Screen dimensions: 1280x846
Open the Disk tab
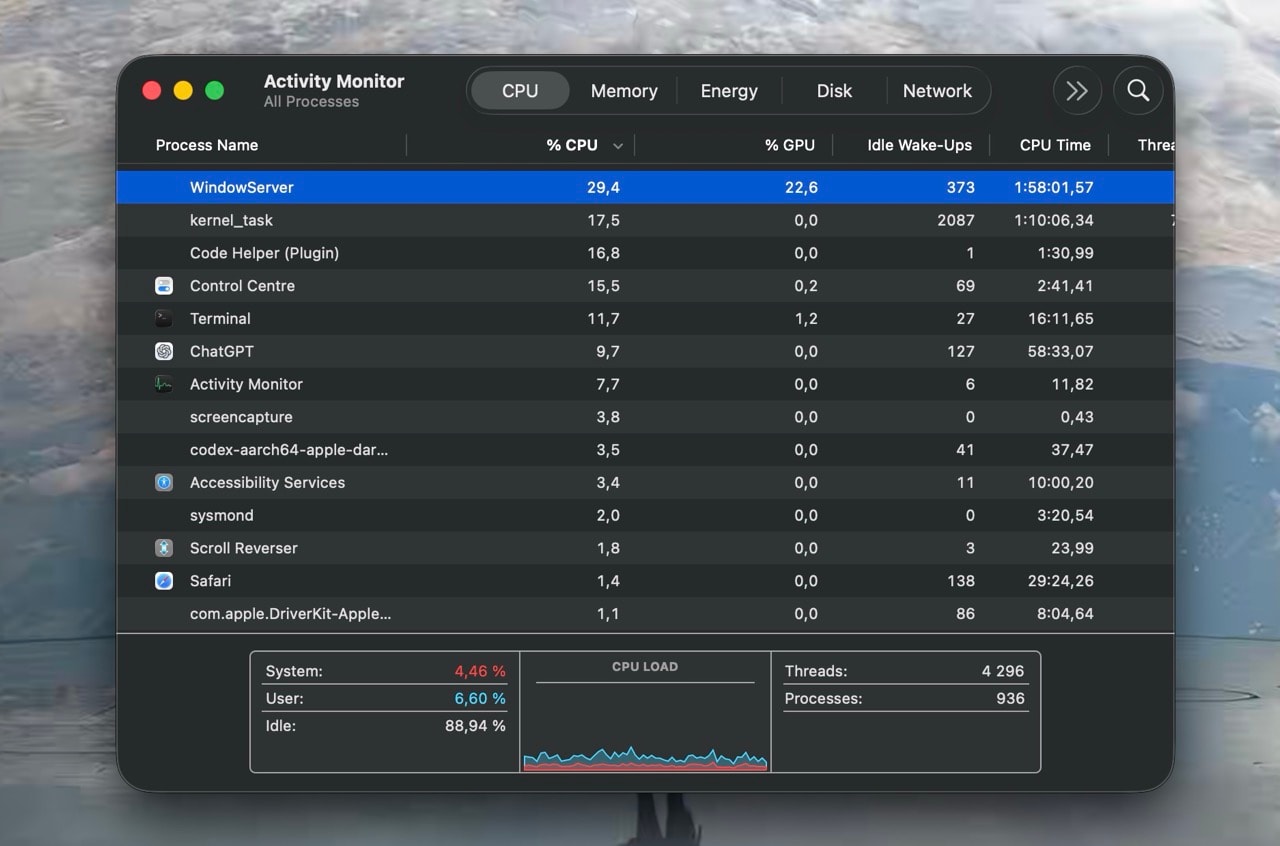point(834,91)
